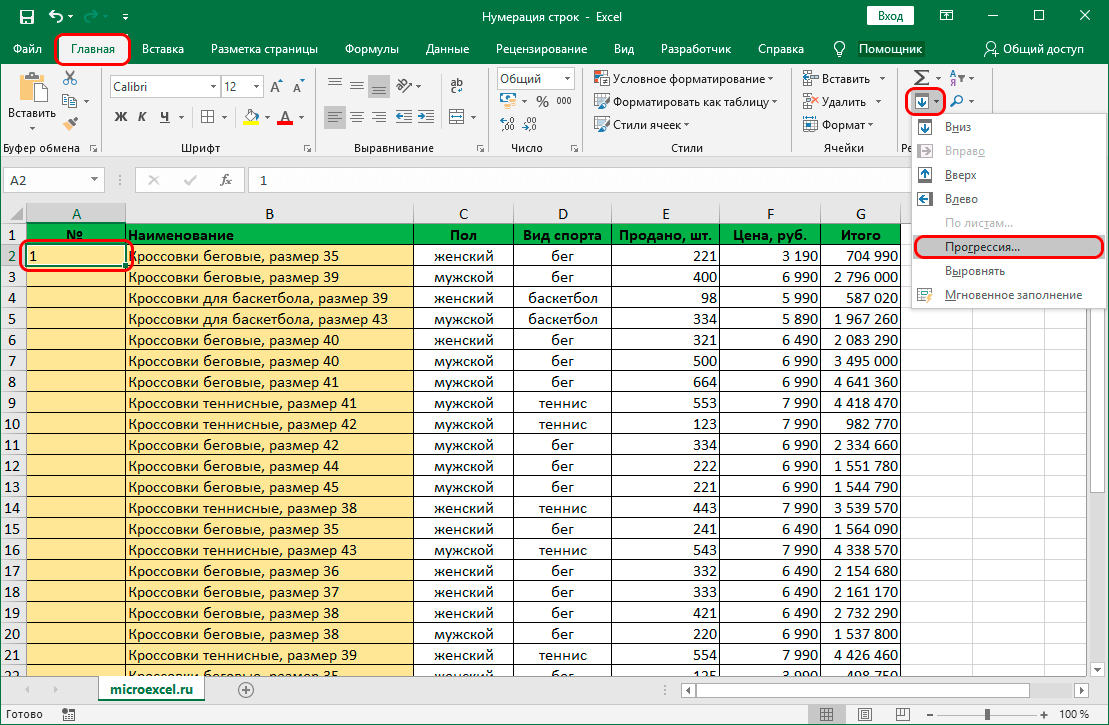
Task: Click the Increase Font Size icon
Action: click(x=276, y=87)
